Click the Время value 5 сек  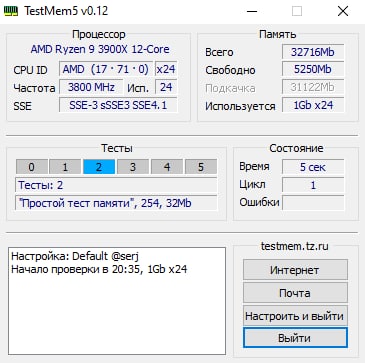(313, 167)
